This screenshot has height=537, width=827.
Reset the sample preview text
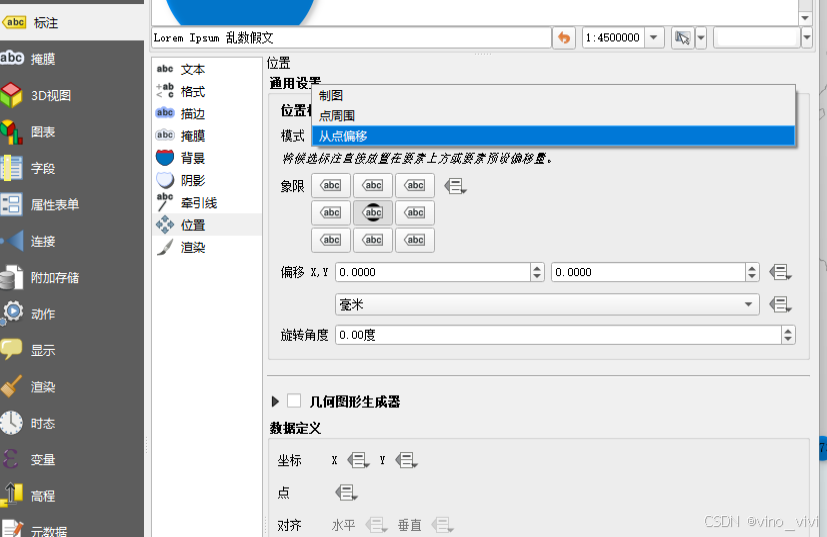tap(564, 38)
